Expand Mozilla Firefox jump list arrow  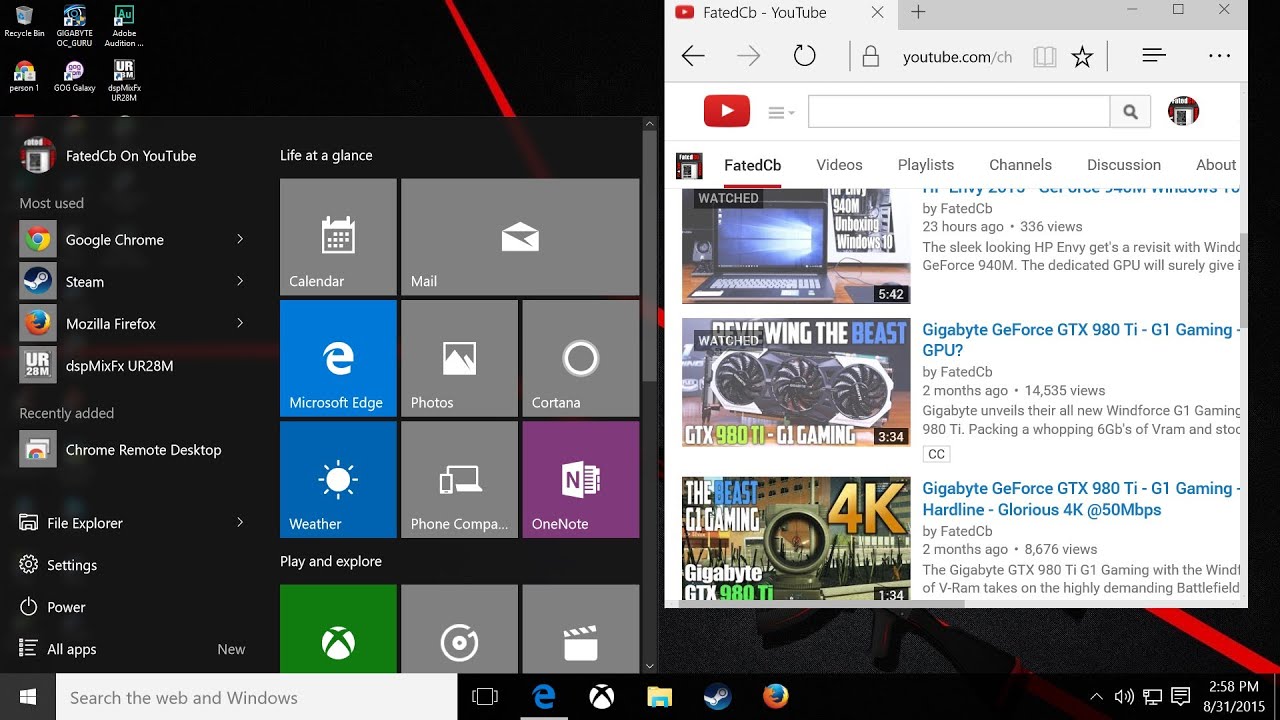240,323
